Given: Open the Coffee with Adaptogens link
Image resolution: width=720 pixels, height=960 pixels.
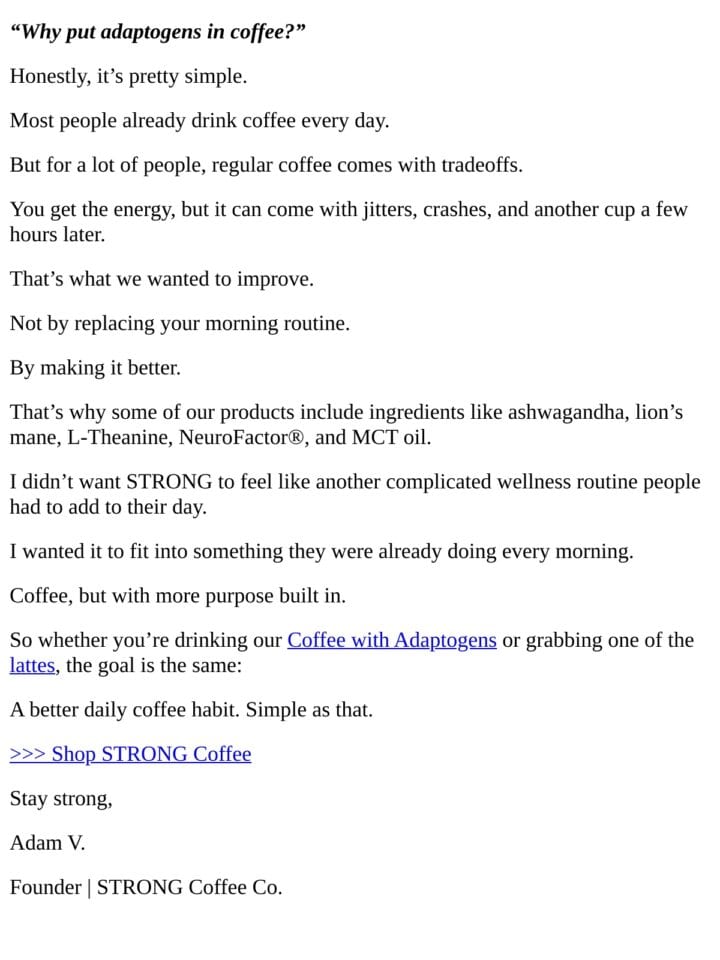Looking at the screenshot, I should point(392,640).
